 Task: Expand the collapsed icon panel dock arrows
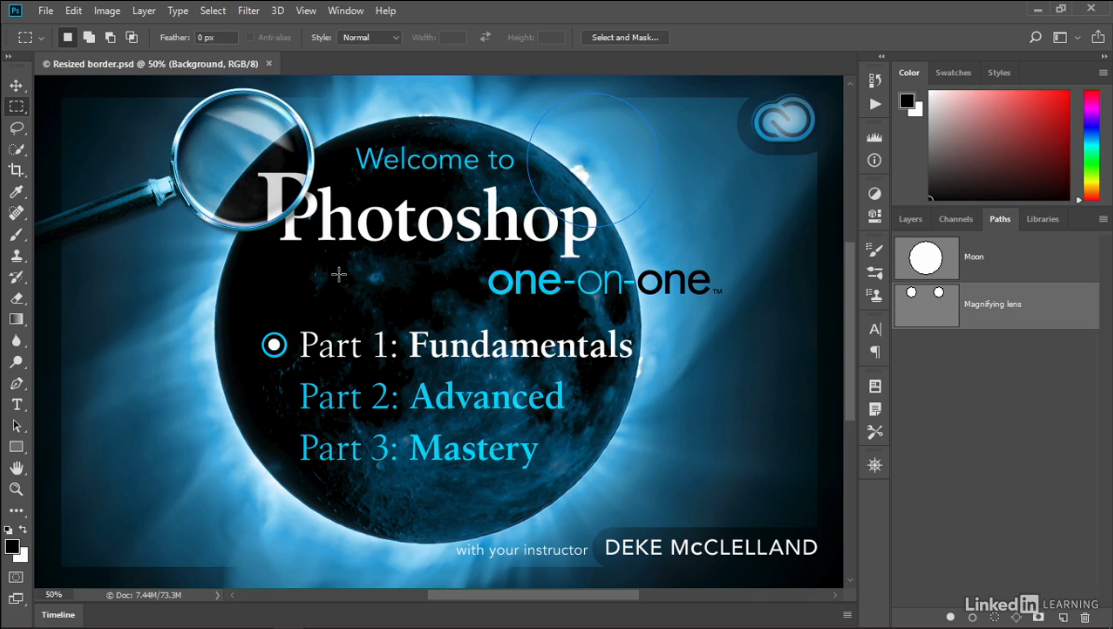[881, 56]
